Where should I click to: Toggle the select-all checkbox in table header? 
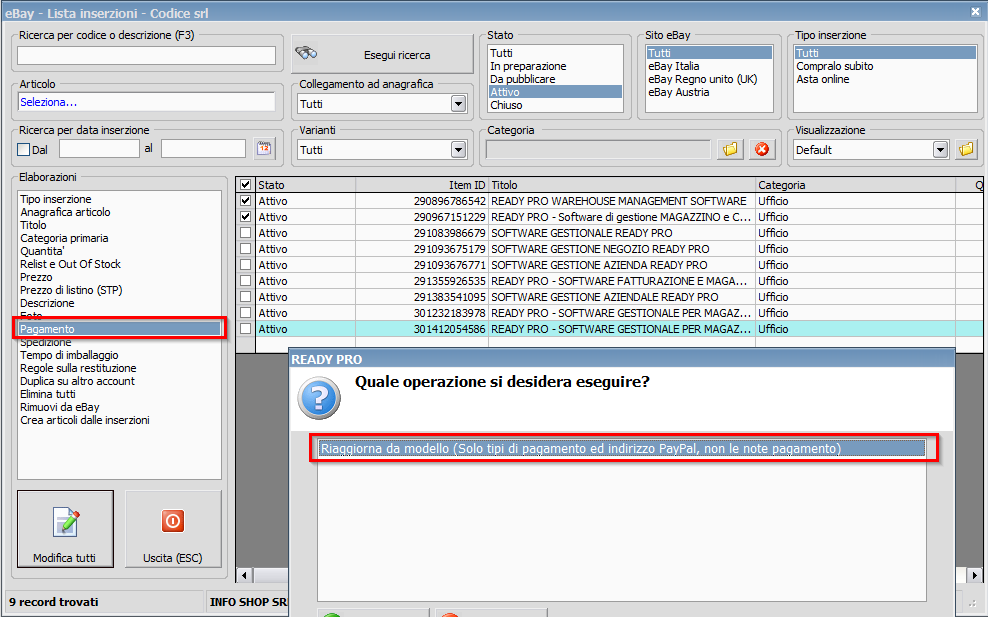246,185
